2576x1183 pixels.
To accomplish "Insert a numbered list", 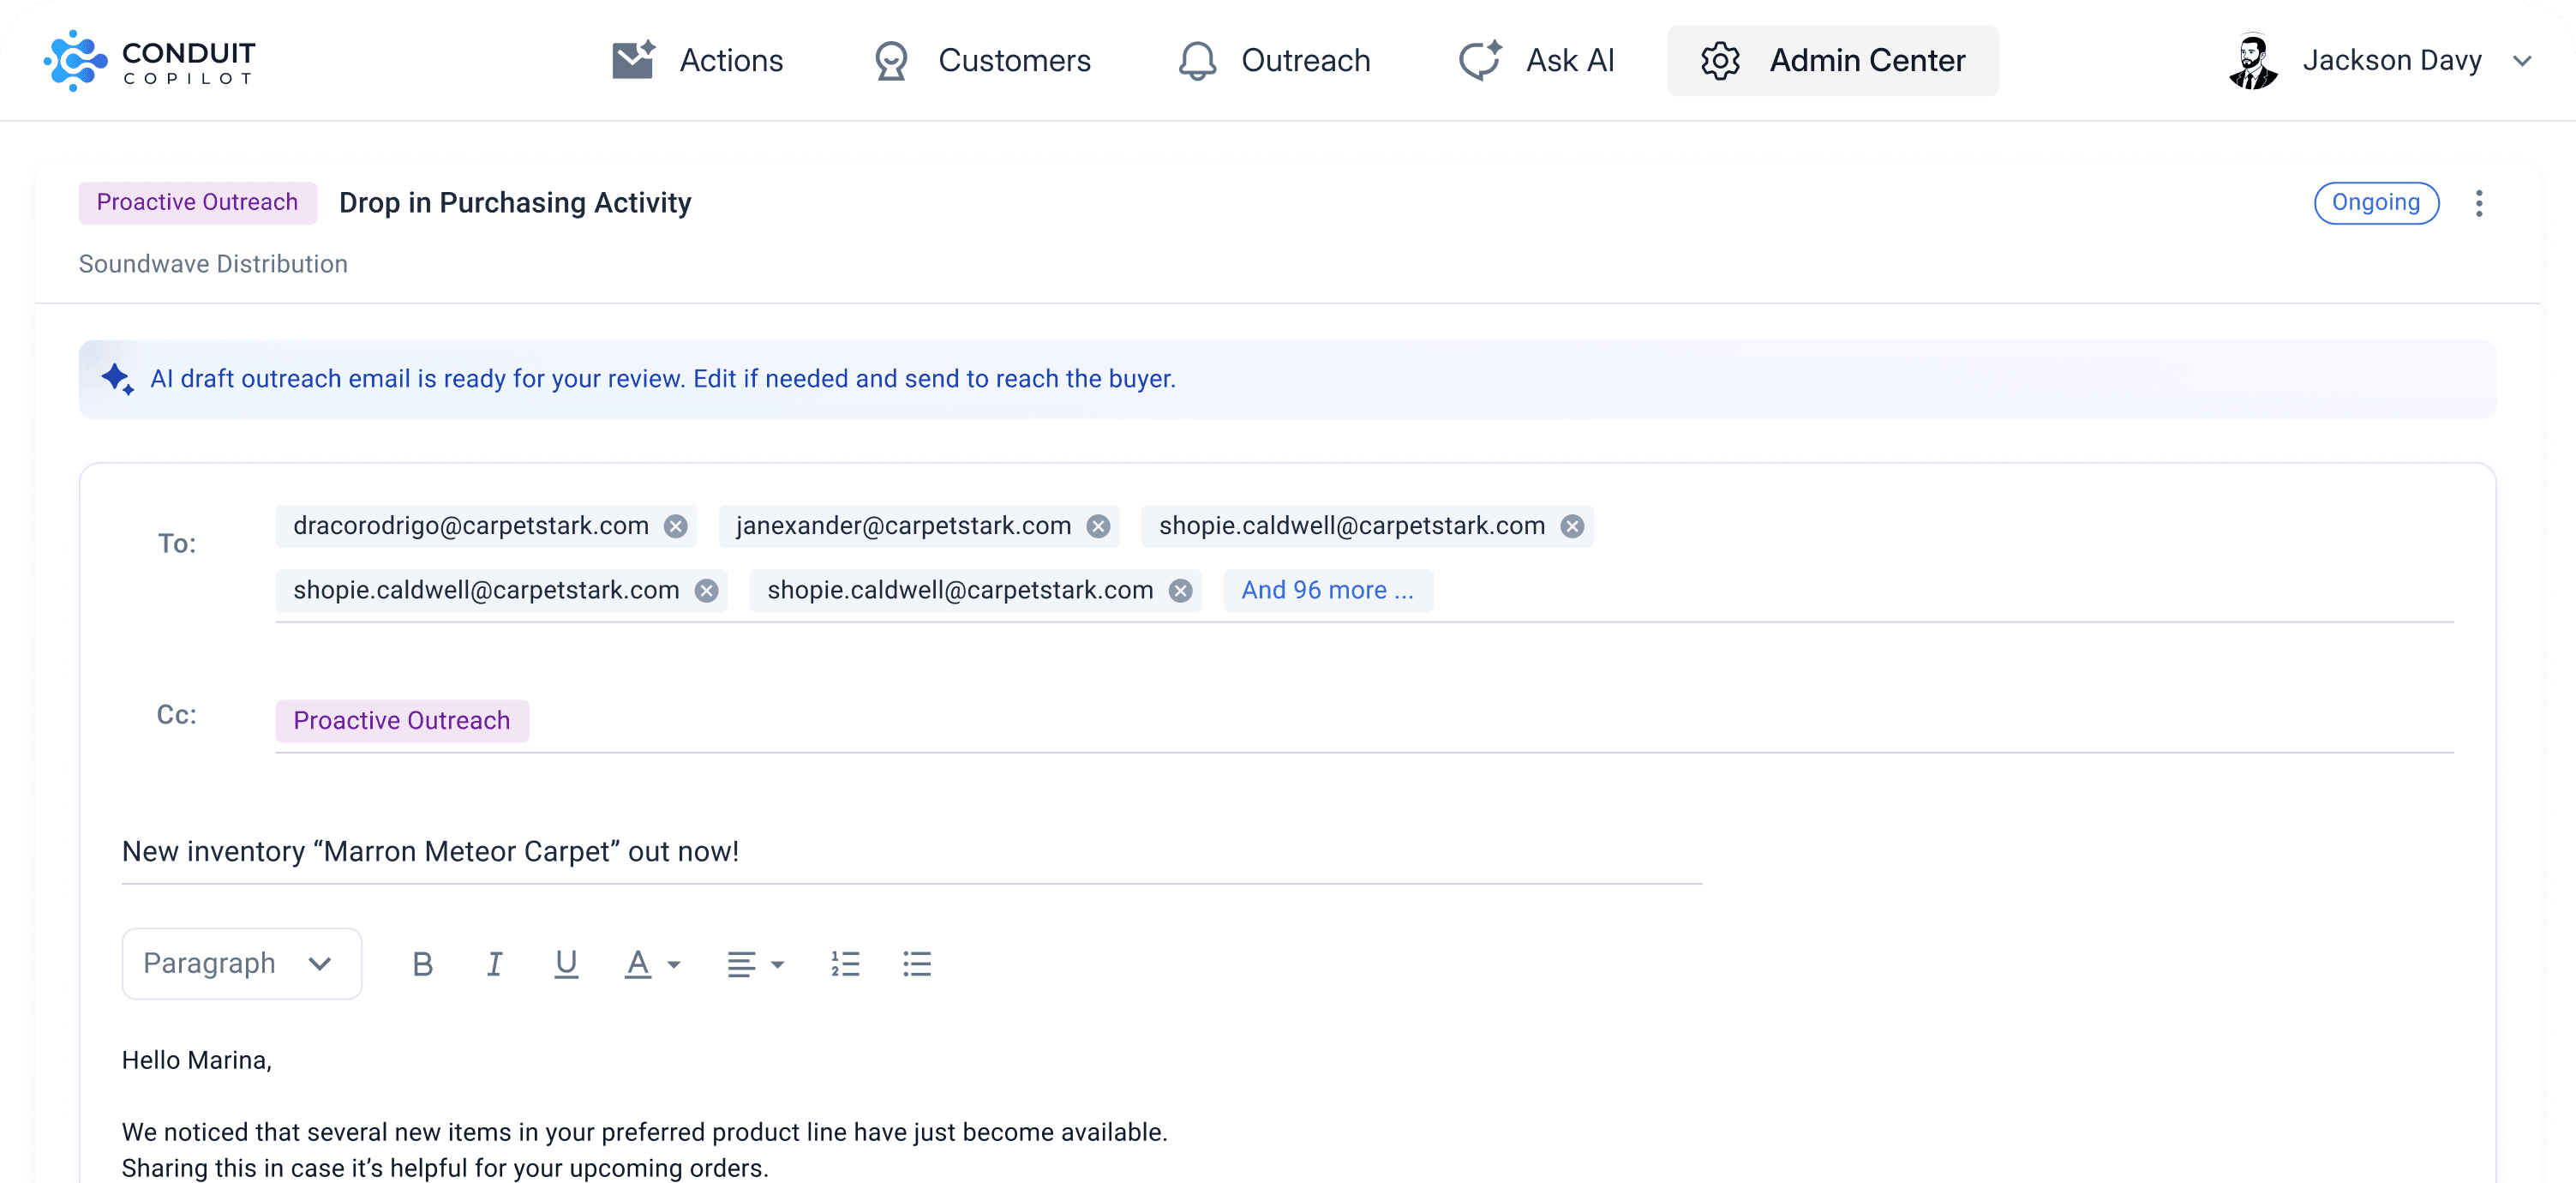I will (845, 964).
